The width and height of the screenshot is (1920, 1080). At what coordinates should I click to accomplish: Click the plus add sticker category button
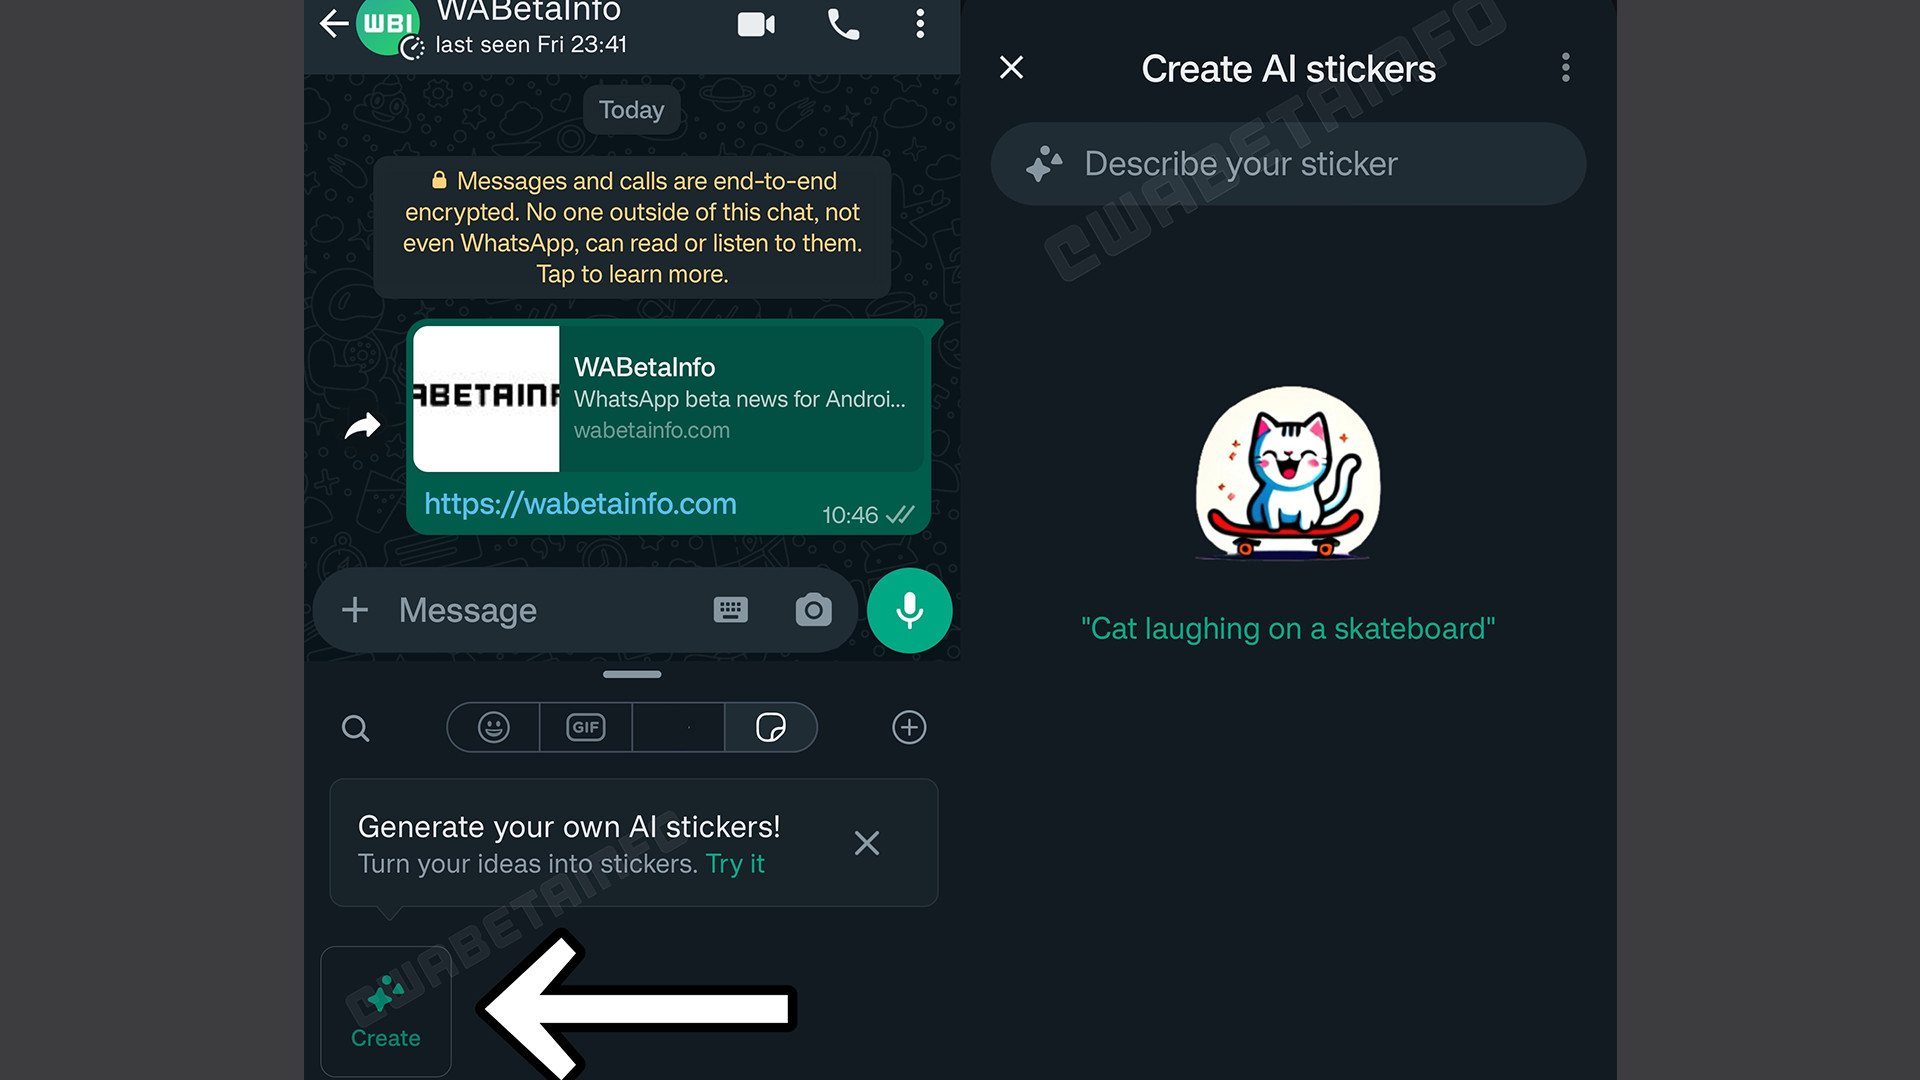click(911, 728)
